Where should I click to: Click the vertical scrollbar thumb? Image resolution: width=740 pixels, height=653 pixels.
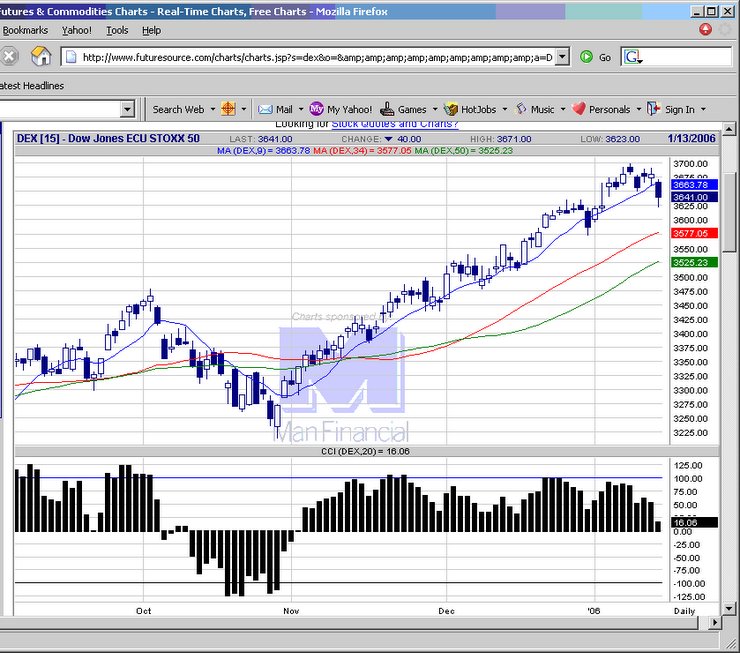point(729,212)
